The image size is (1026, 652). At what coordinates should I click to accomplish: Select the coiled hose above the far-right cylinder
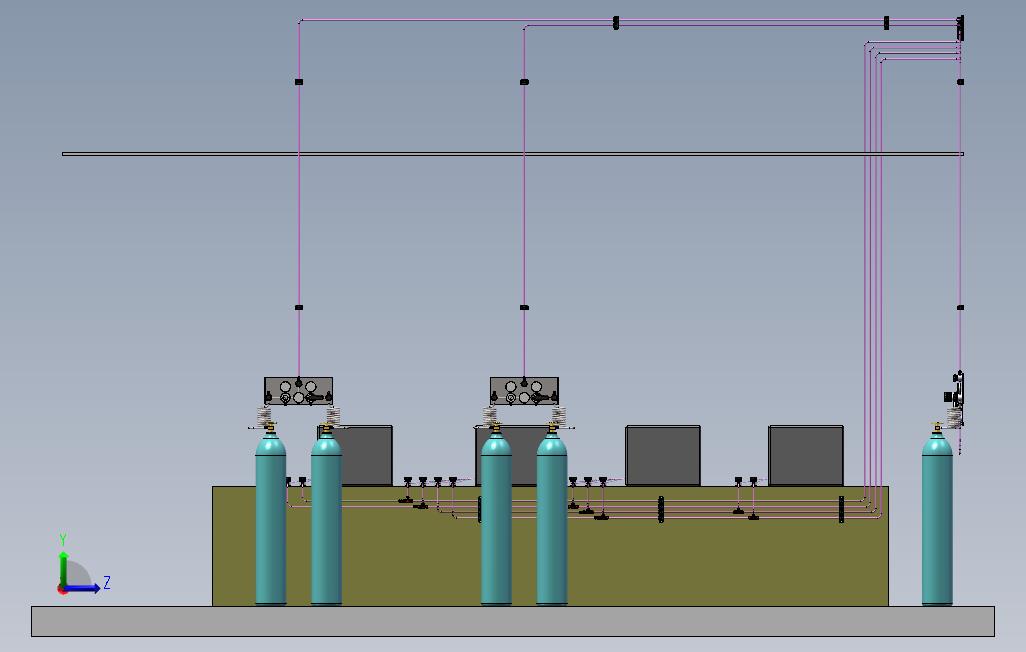pyautogui.click(x=955, y=417)
